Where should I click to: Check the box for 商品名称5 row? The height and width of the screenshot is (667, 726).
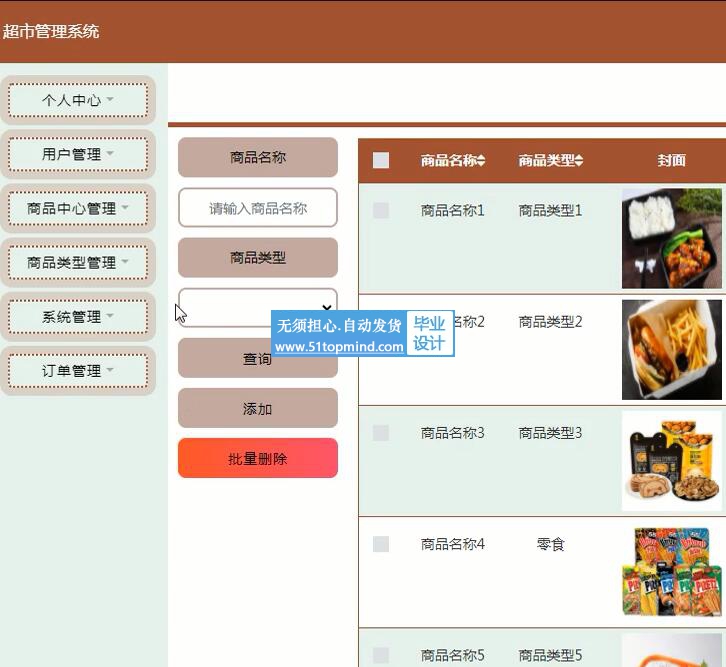click(381, 655)
